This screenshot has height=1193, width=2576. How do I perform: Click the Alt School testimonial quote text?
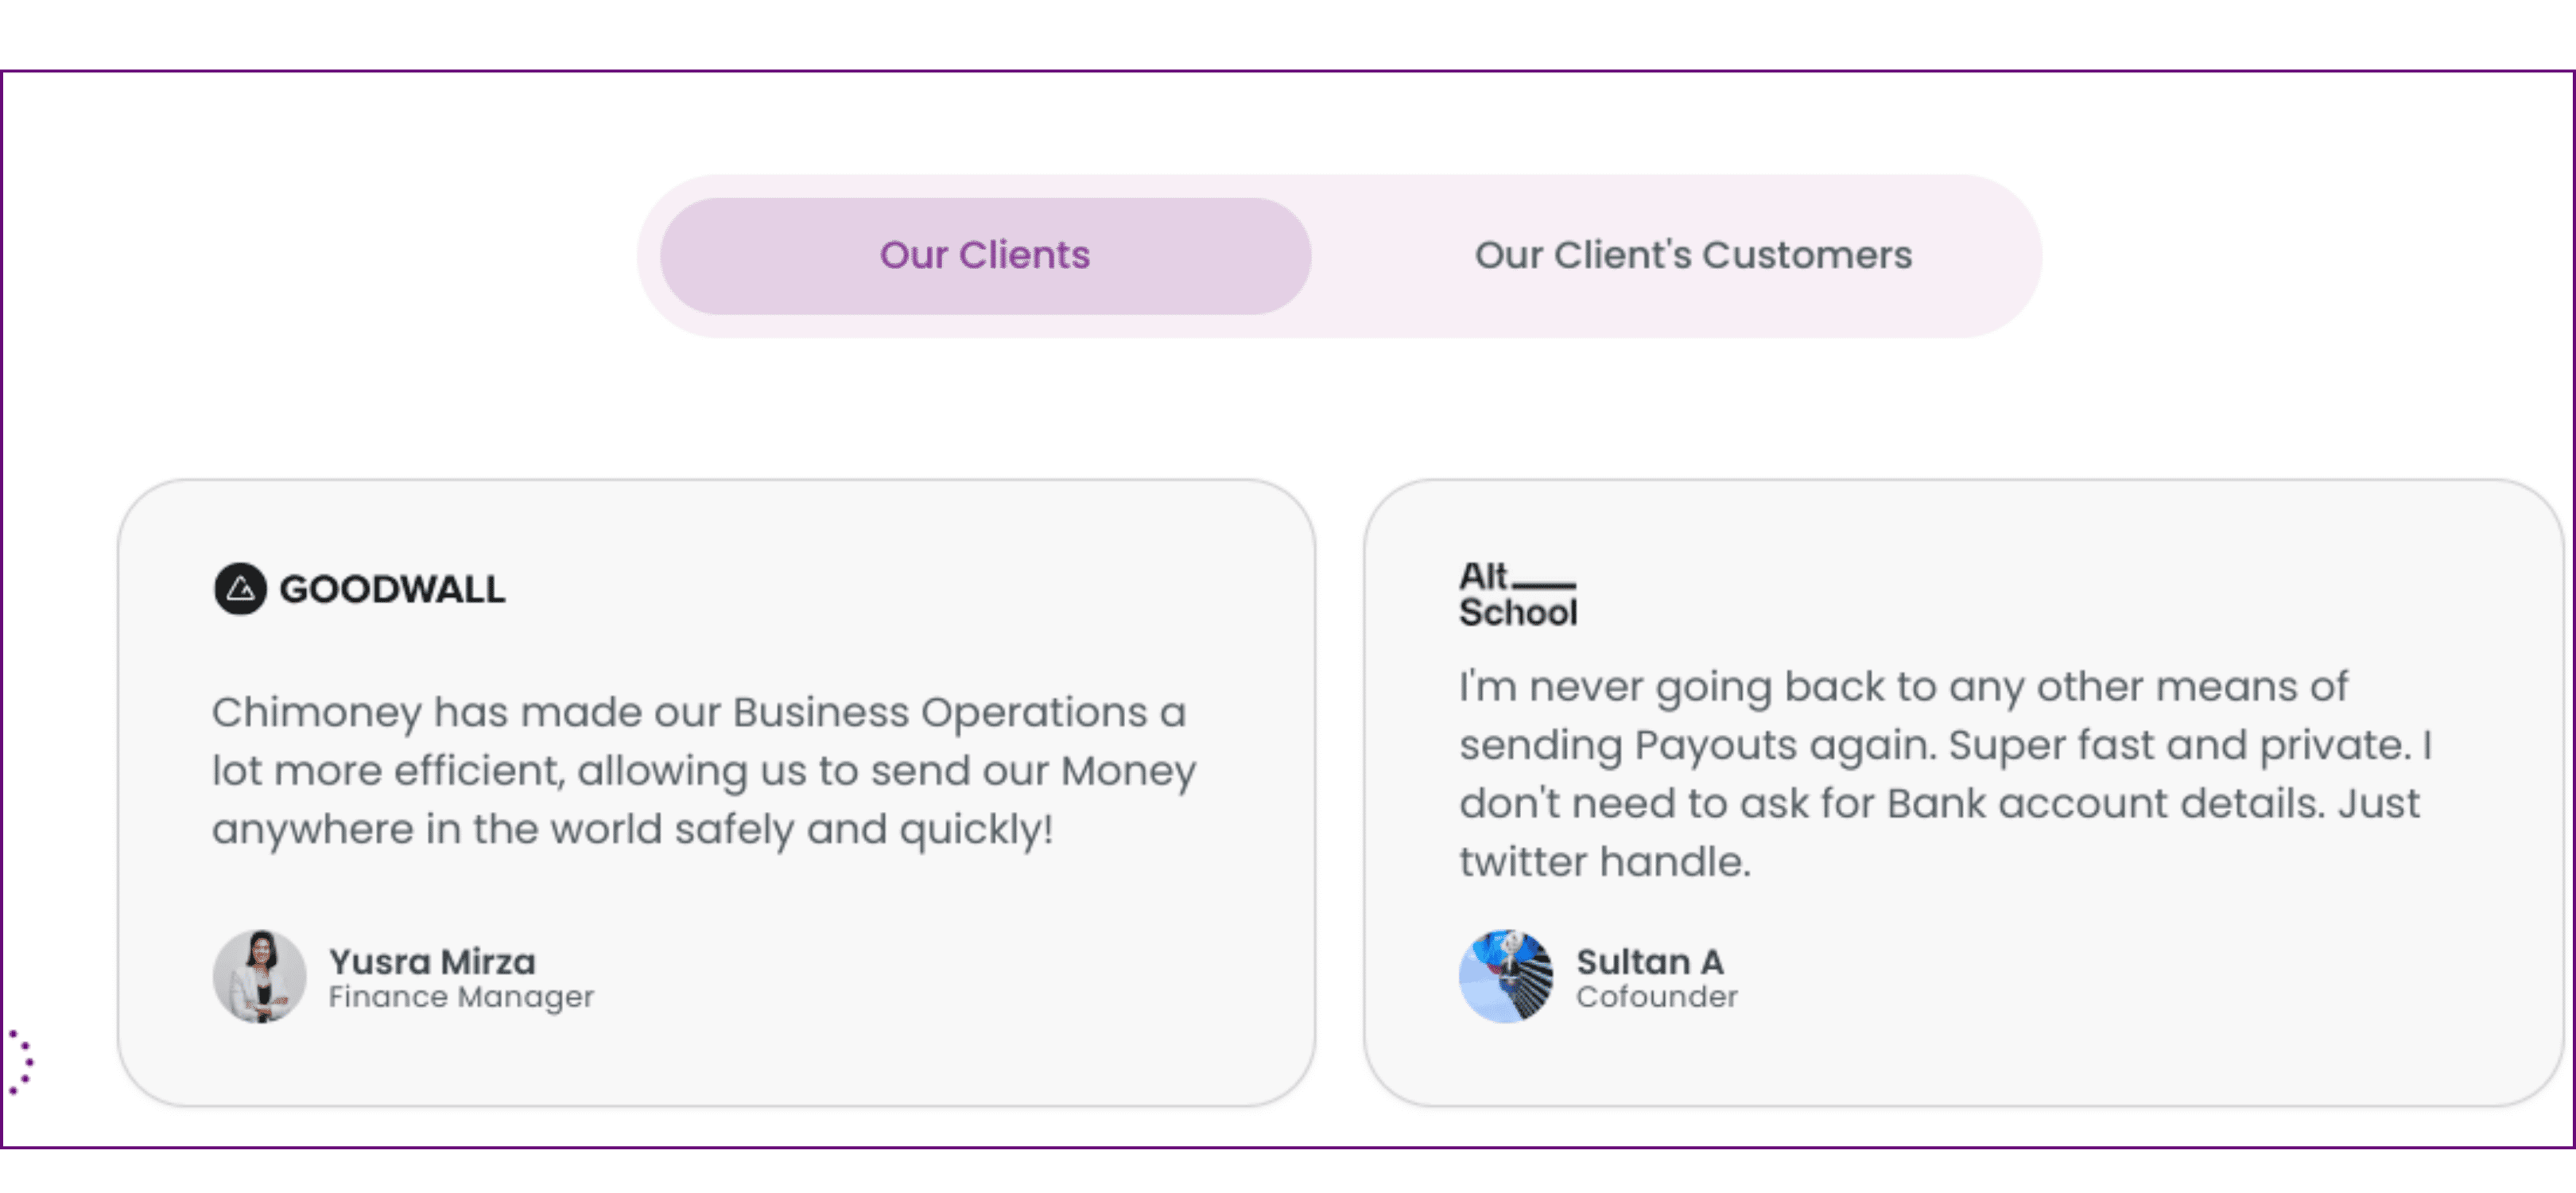tap(1945, 774)
